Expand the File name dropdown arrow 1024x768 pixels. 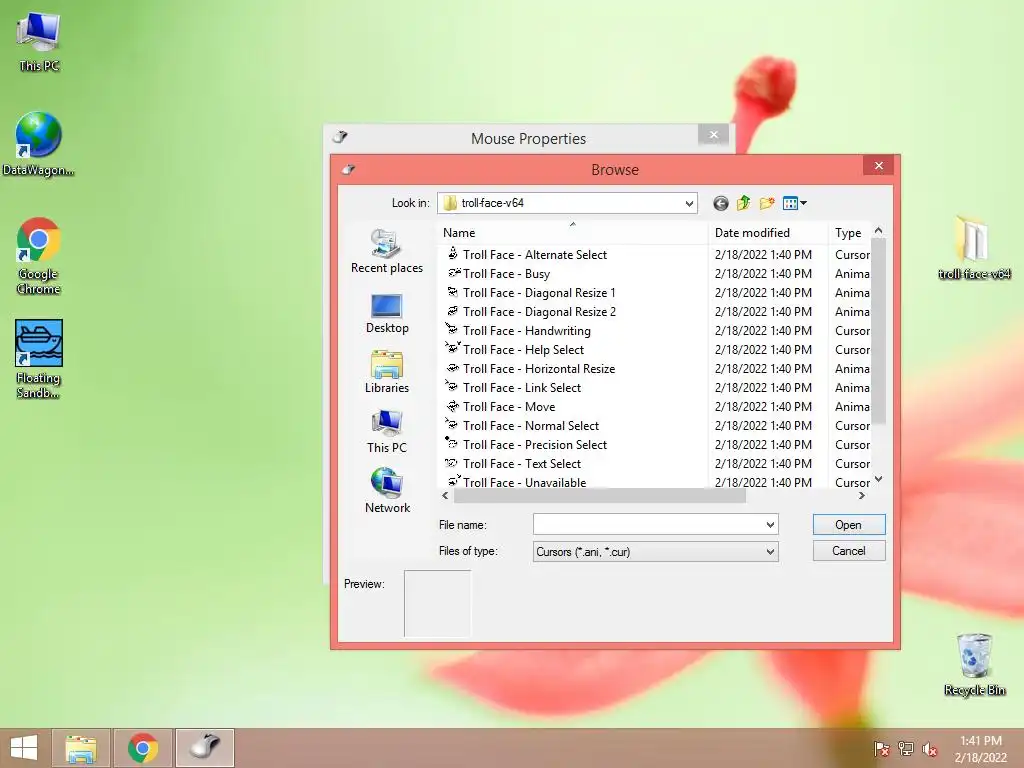[770, 524]
